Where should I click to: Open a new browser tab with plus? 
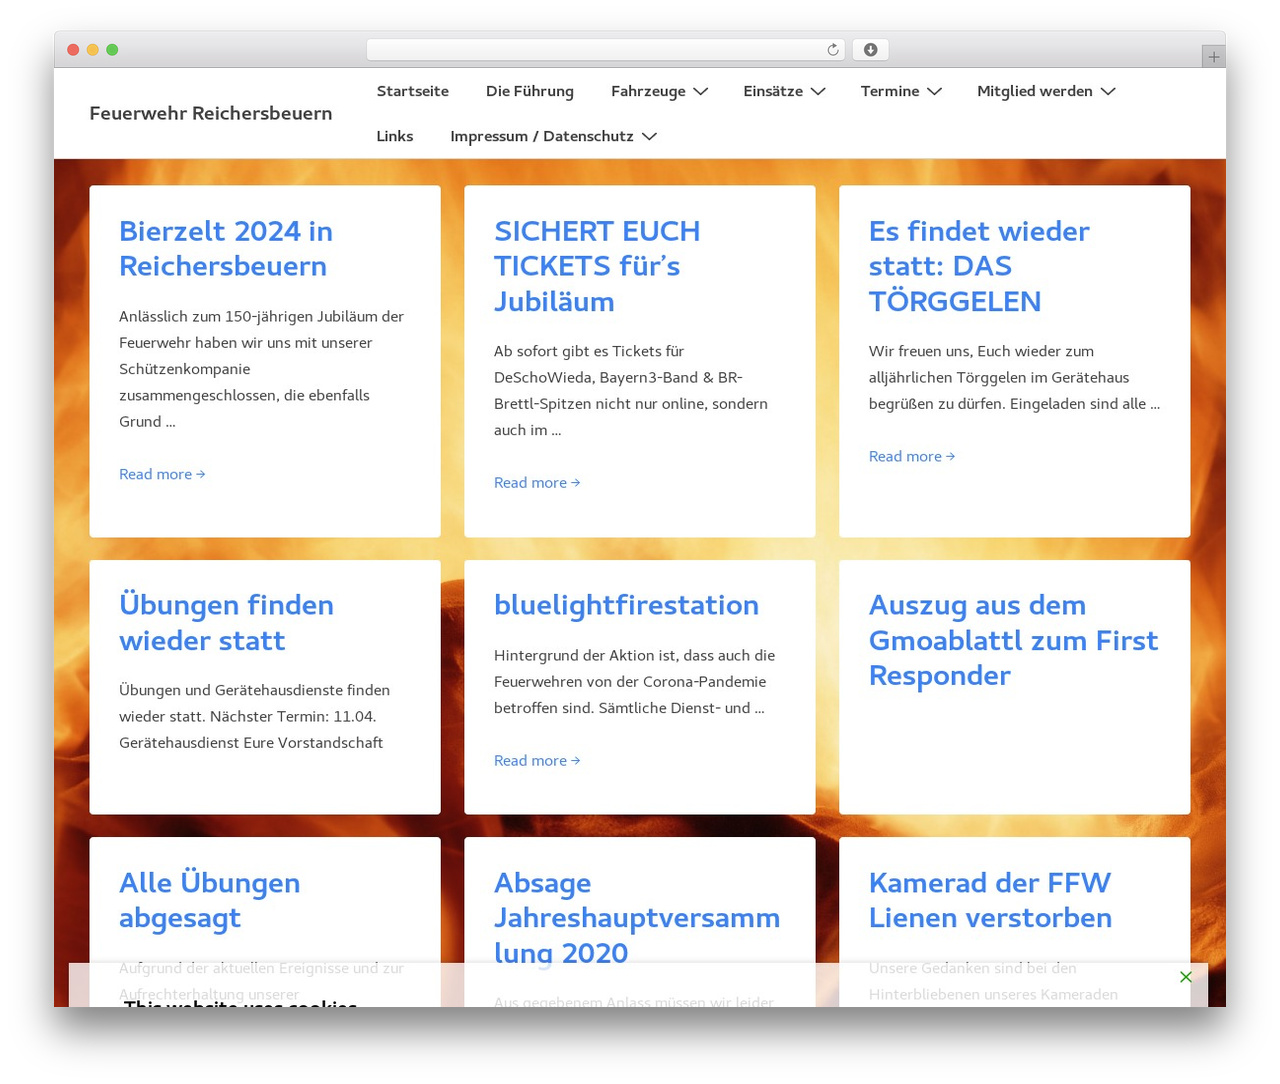(1213, 57)
